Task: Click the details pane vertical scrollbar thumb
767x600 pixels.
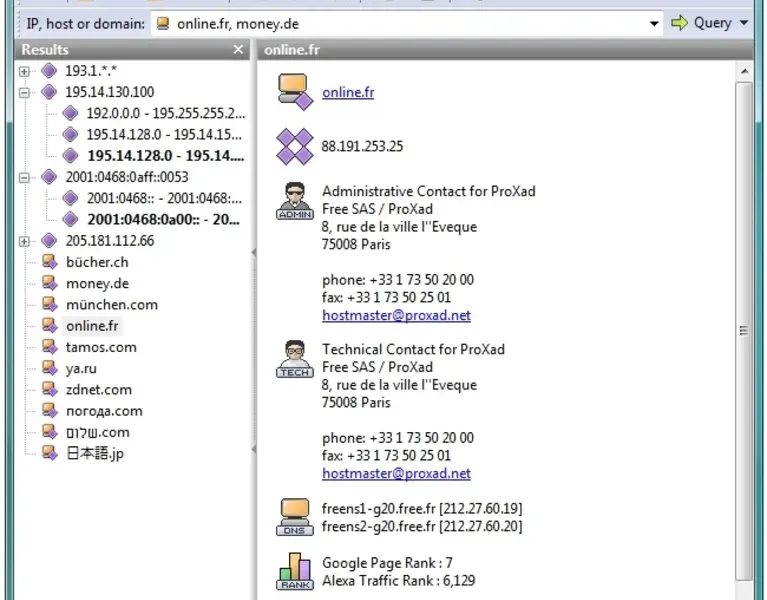Action: tap(744, 331)
